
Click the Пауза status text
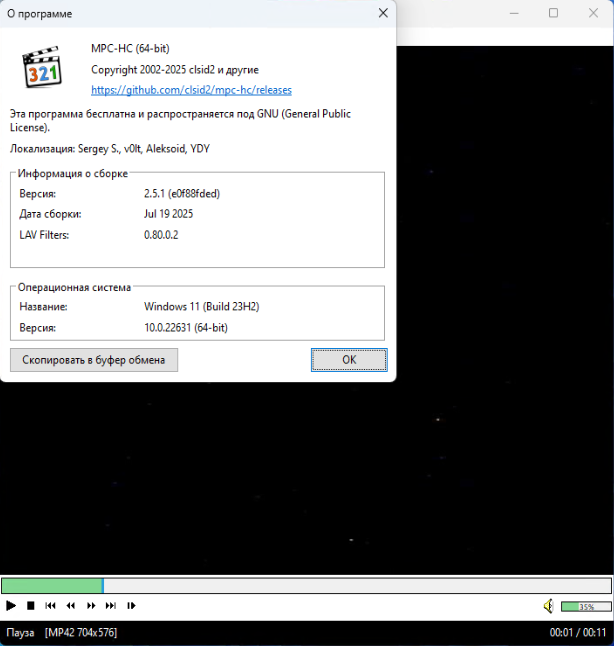[x=20, y=632]
